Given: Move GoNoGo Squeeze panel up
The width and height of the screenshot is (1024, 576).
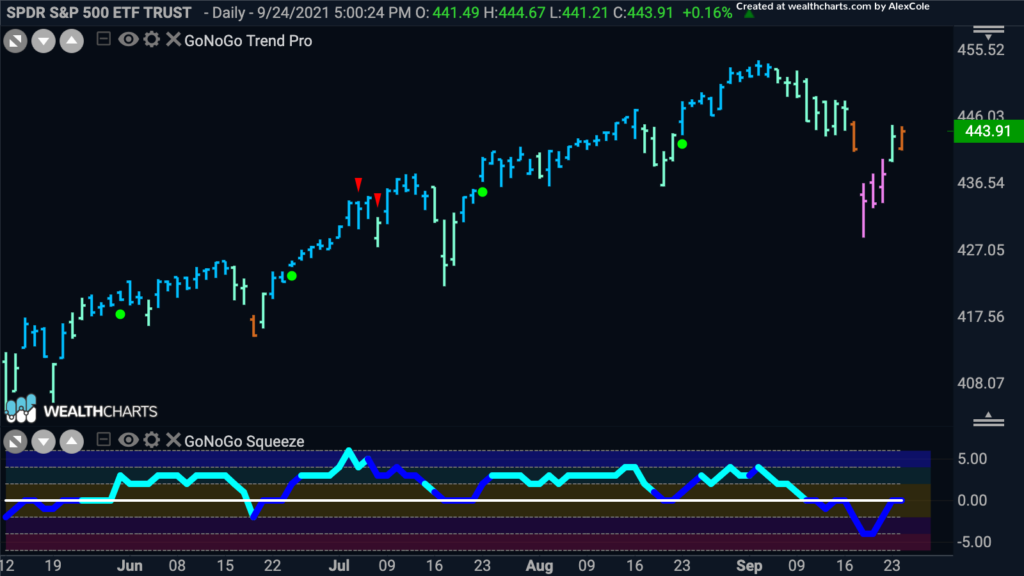Looking at the screenshot, I should pos(72,442).
